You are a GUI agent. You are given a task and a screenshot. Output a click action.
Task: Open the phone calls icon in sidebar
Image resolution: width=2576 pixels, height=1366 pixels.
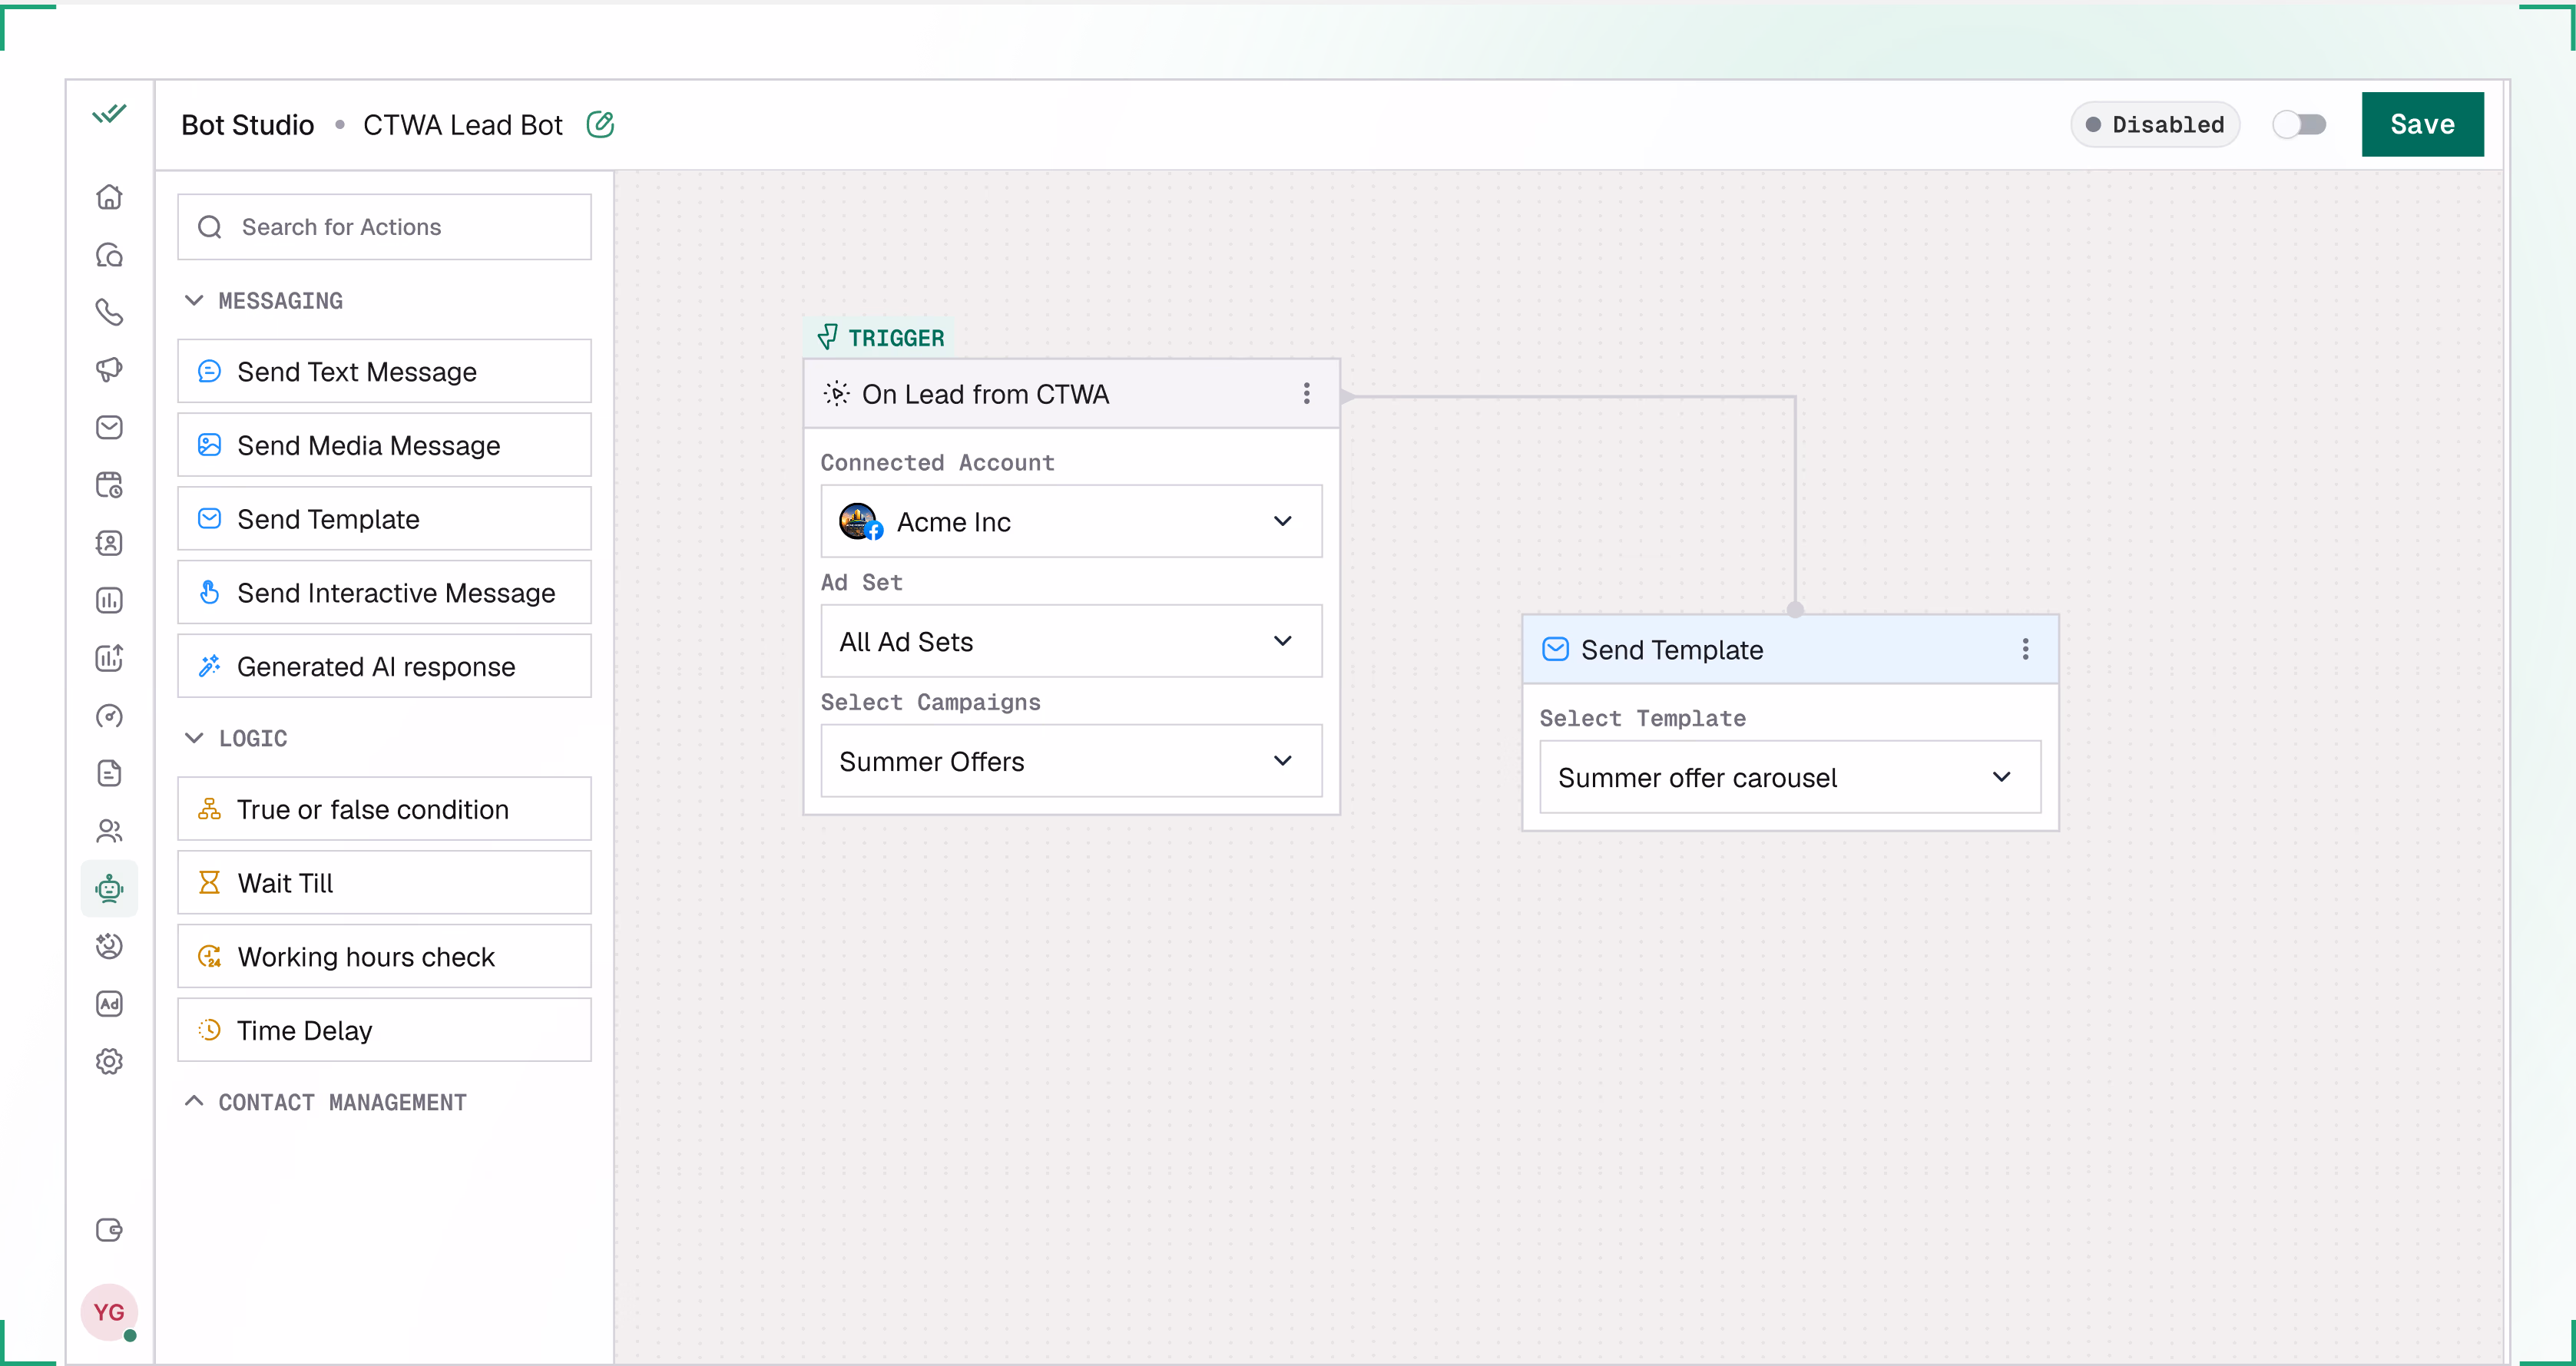(109, 312)
